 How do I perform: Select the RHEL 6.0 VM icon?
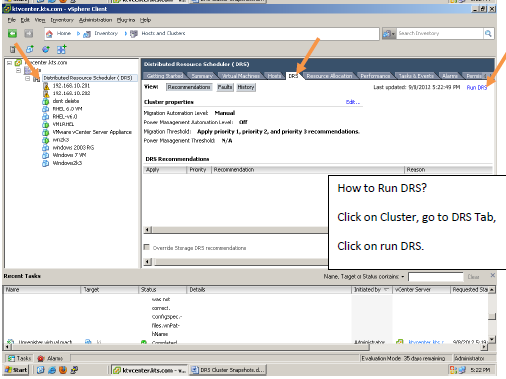click(46, 109)
